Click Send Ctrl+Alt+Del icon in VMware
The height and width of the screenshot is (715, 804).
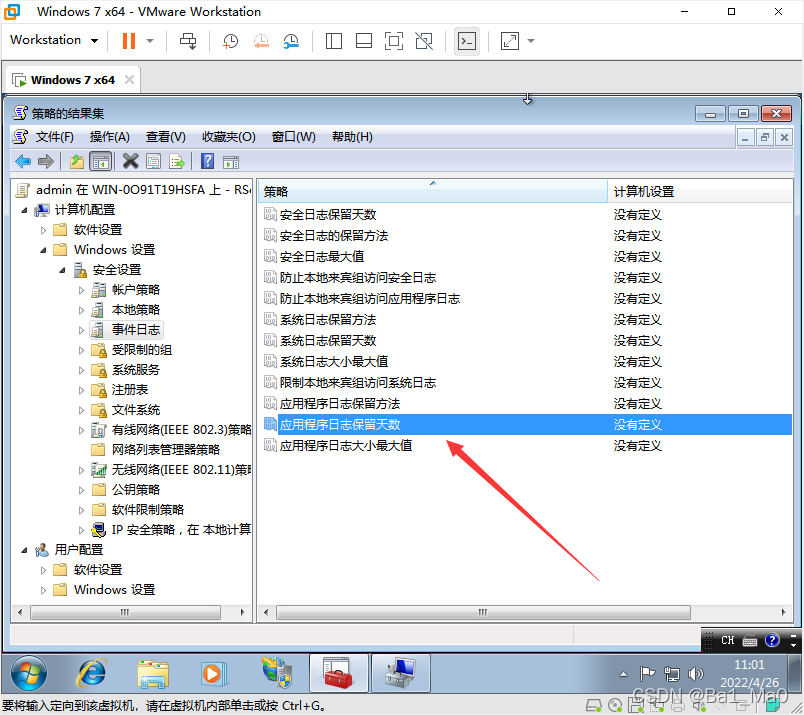tap(188, 41)
